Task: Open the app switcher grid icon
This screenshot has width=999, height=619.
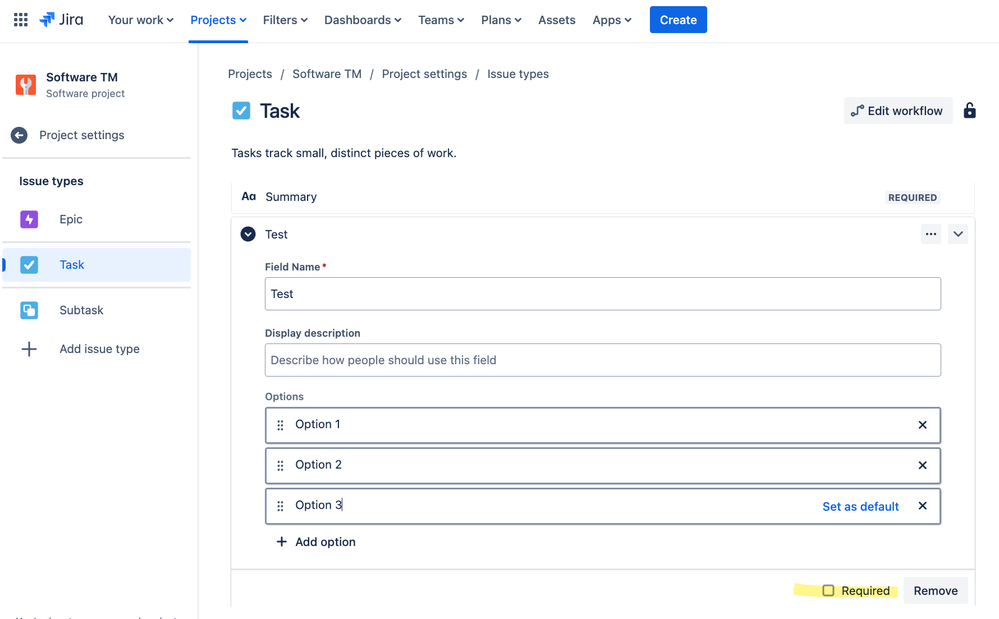Action: 20,20
